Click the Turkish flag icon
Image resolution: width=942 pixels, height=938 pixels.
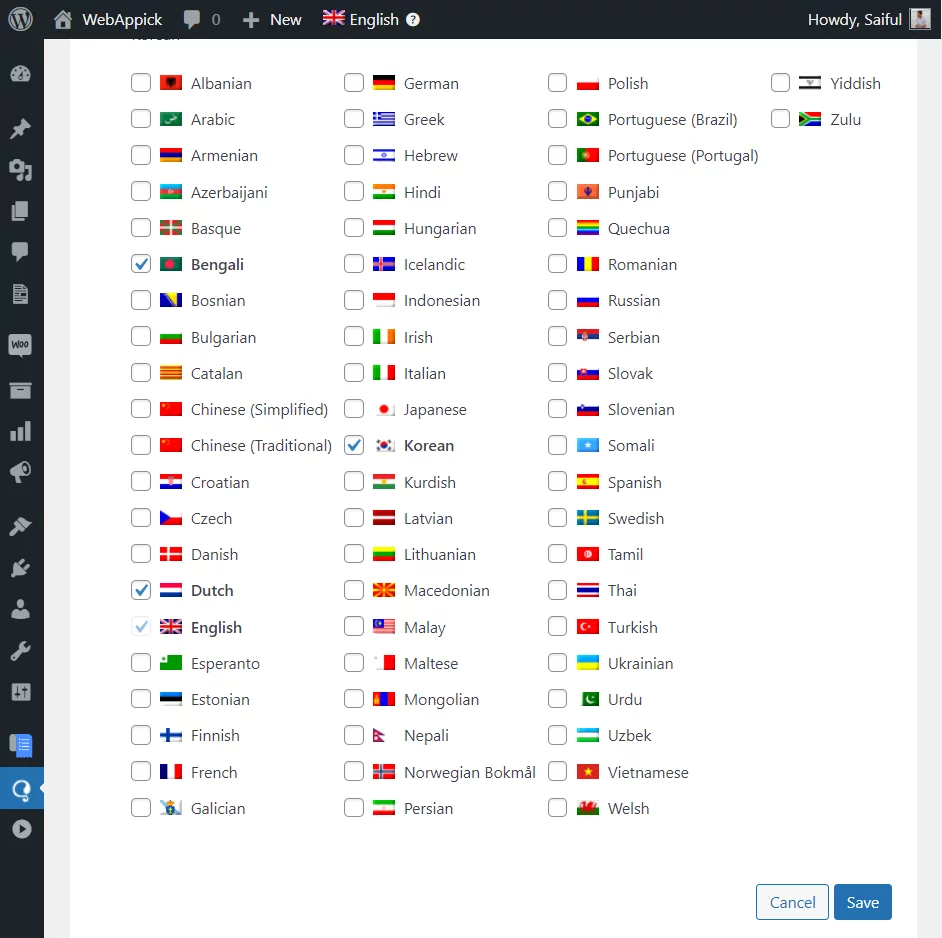point(588,627)
